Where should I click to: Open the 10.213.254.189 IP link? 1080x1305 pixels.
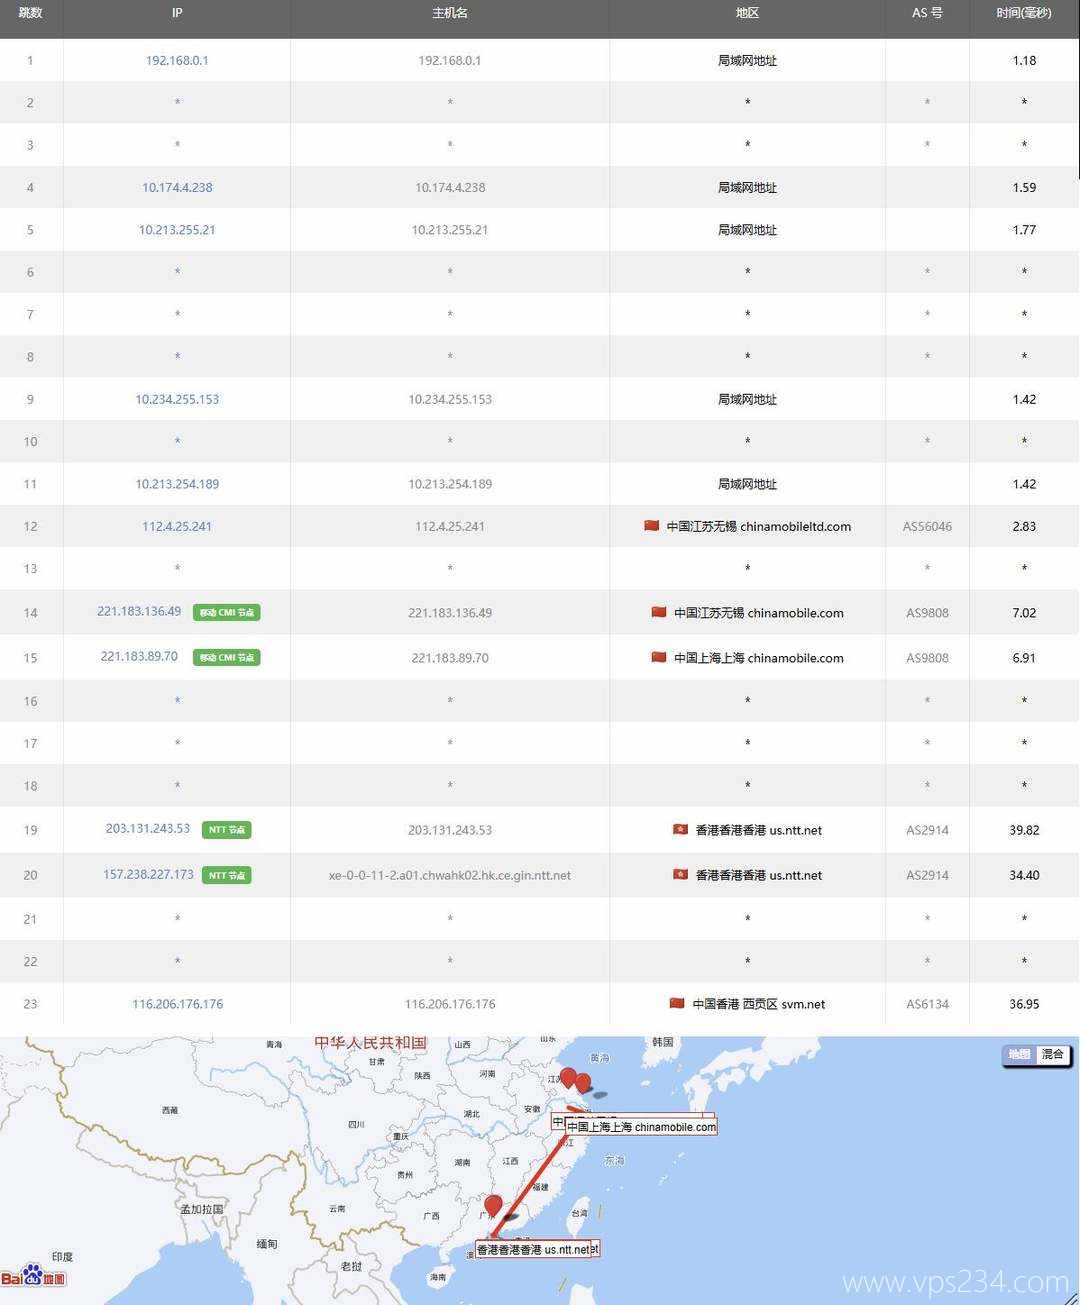(x=177, y=484)
